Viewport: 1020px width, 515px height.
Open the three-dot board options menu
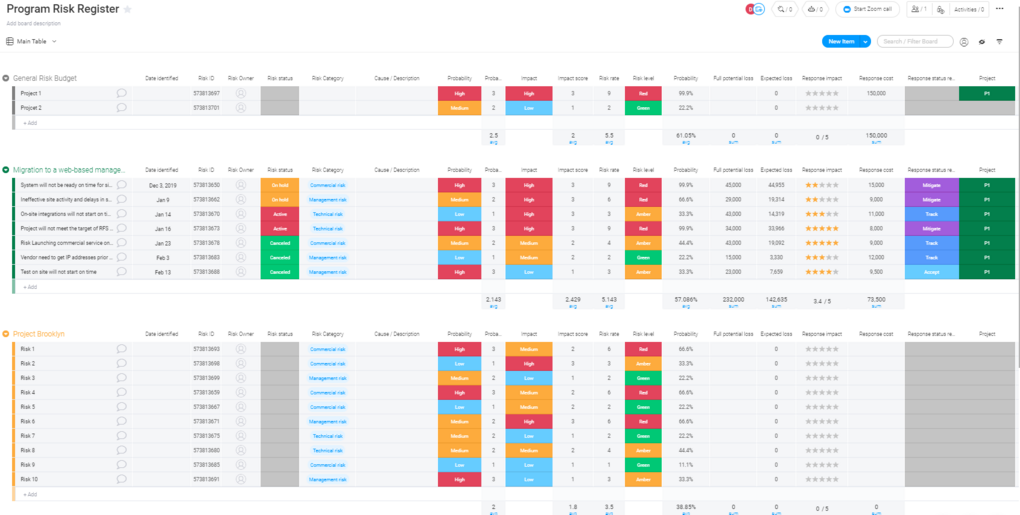pyautogui.click(x=1000, y=8)
